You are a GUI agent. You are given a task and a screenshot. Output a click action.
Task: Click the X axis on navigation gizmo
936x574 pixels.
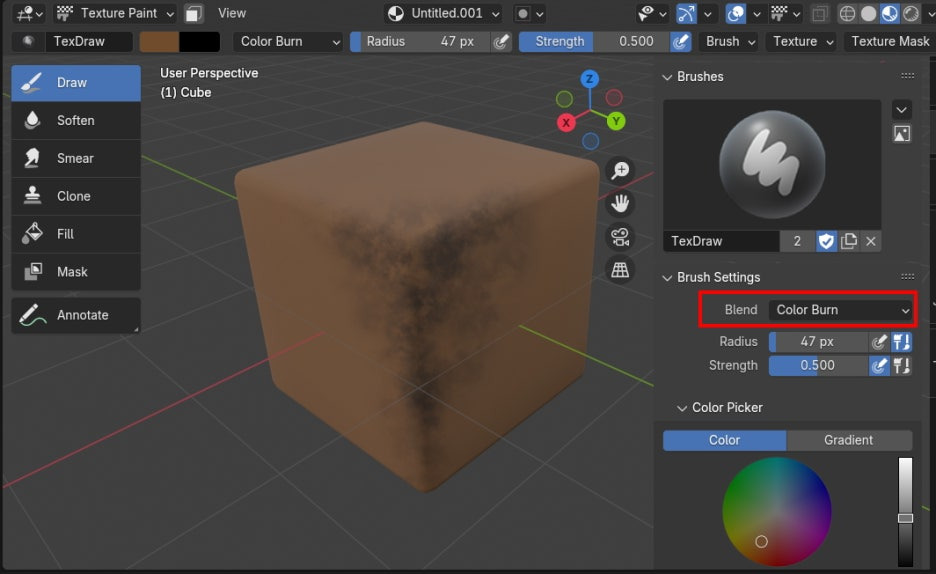click(x=566, y=123)
